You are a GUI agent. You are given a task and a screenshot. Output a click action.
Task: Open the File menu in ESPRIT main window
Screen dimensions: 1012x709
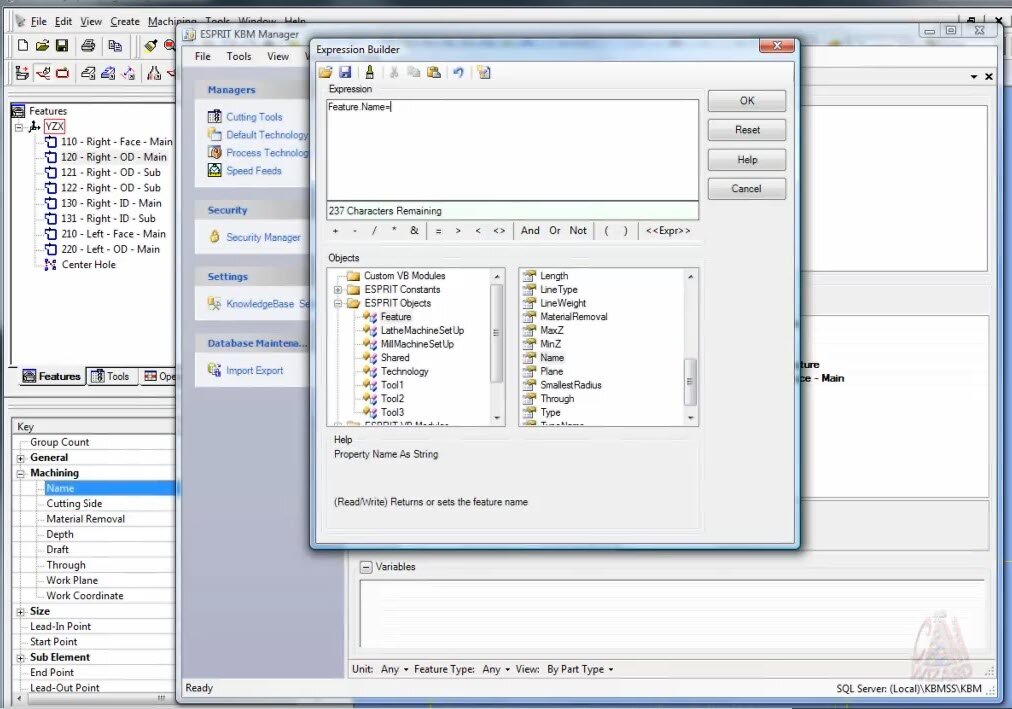coord(39,21)
